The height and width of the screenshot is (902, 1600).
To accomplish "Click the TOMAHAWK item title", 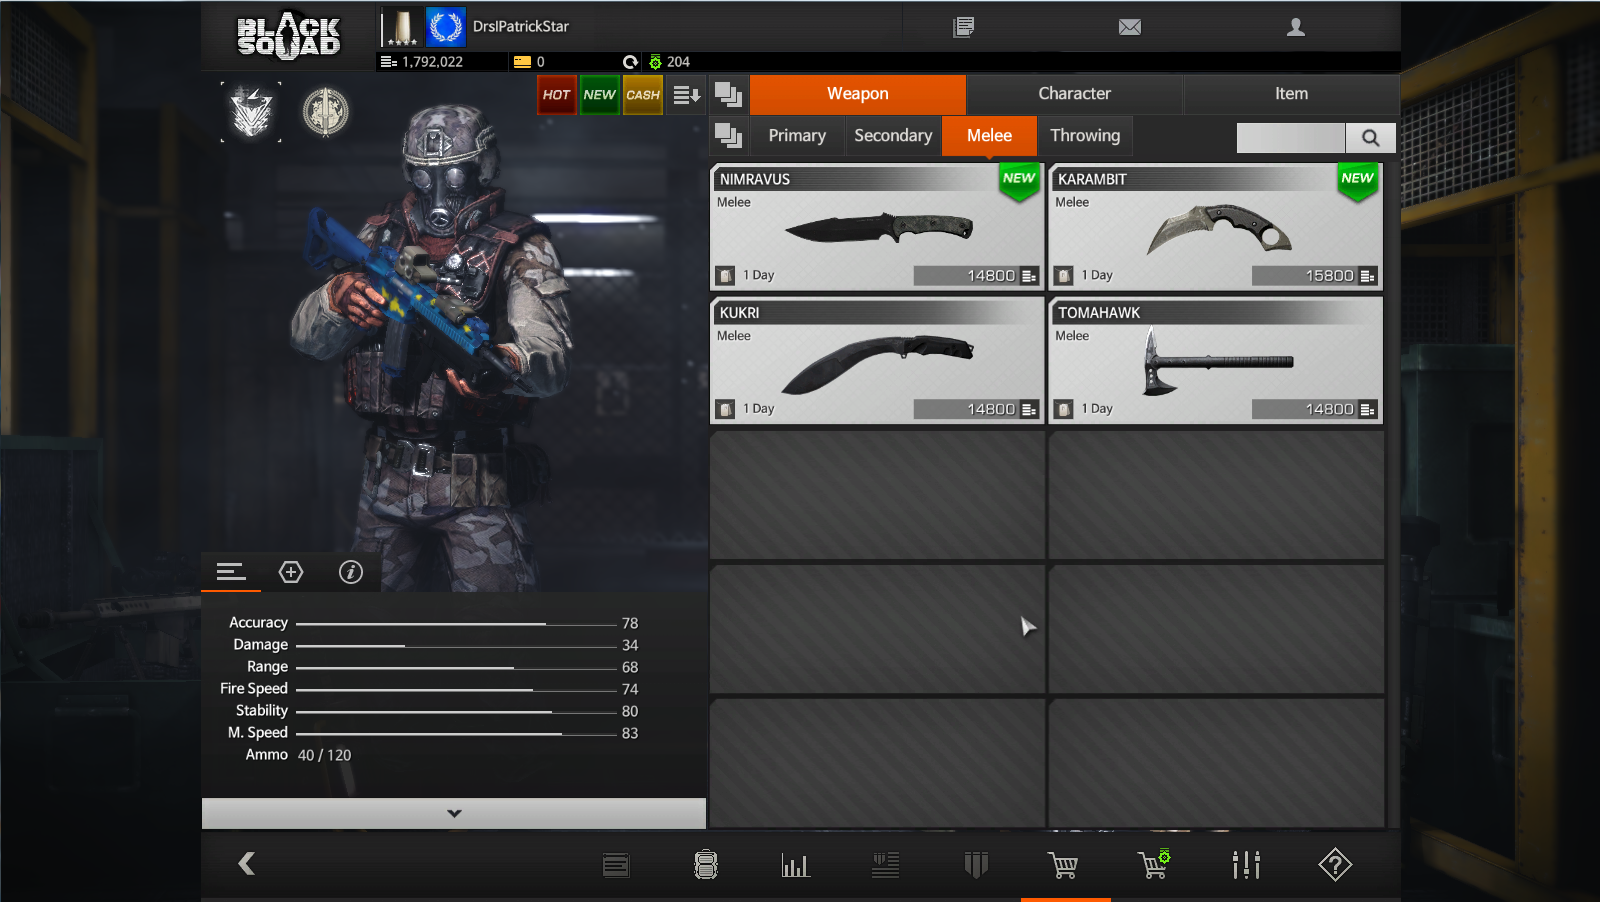I will pos(1099,313).
